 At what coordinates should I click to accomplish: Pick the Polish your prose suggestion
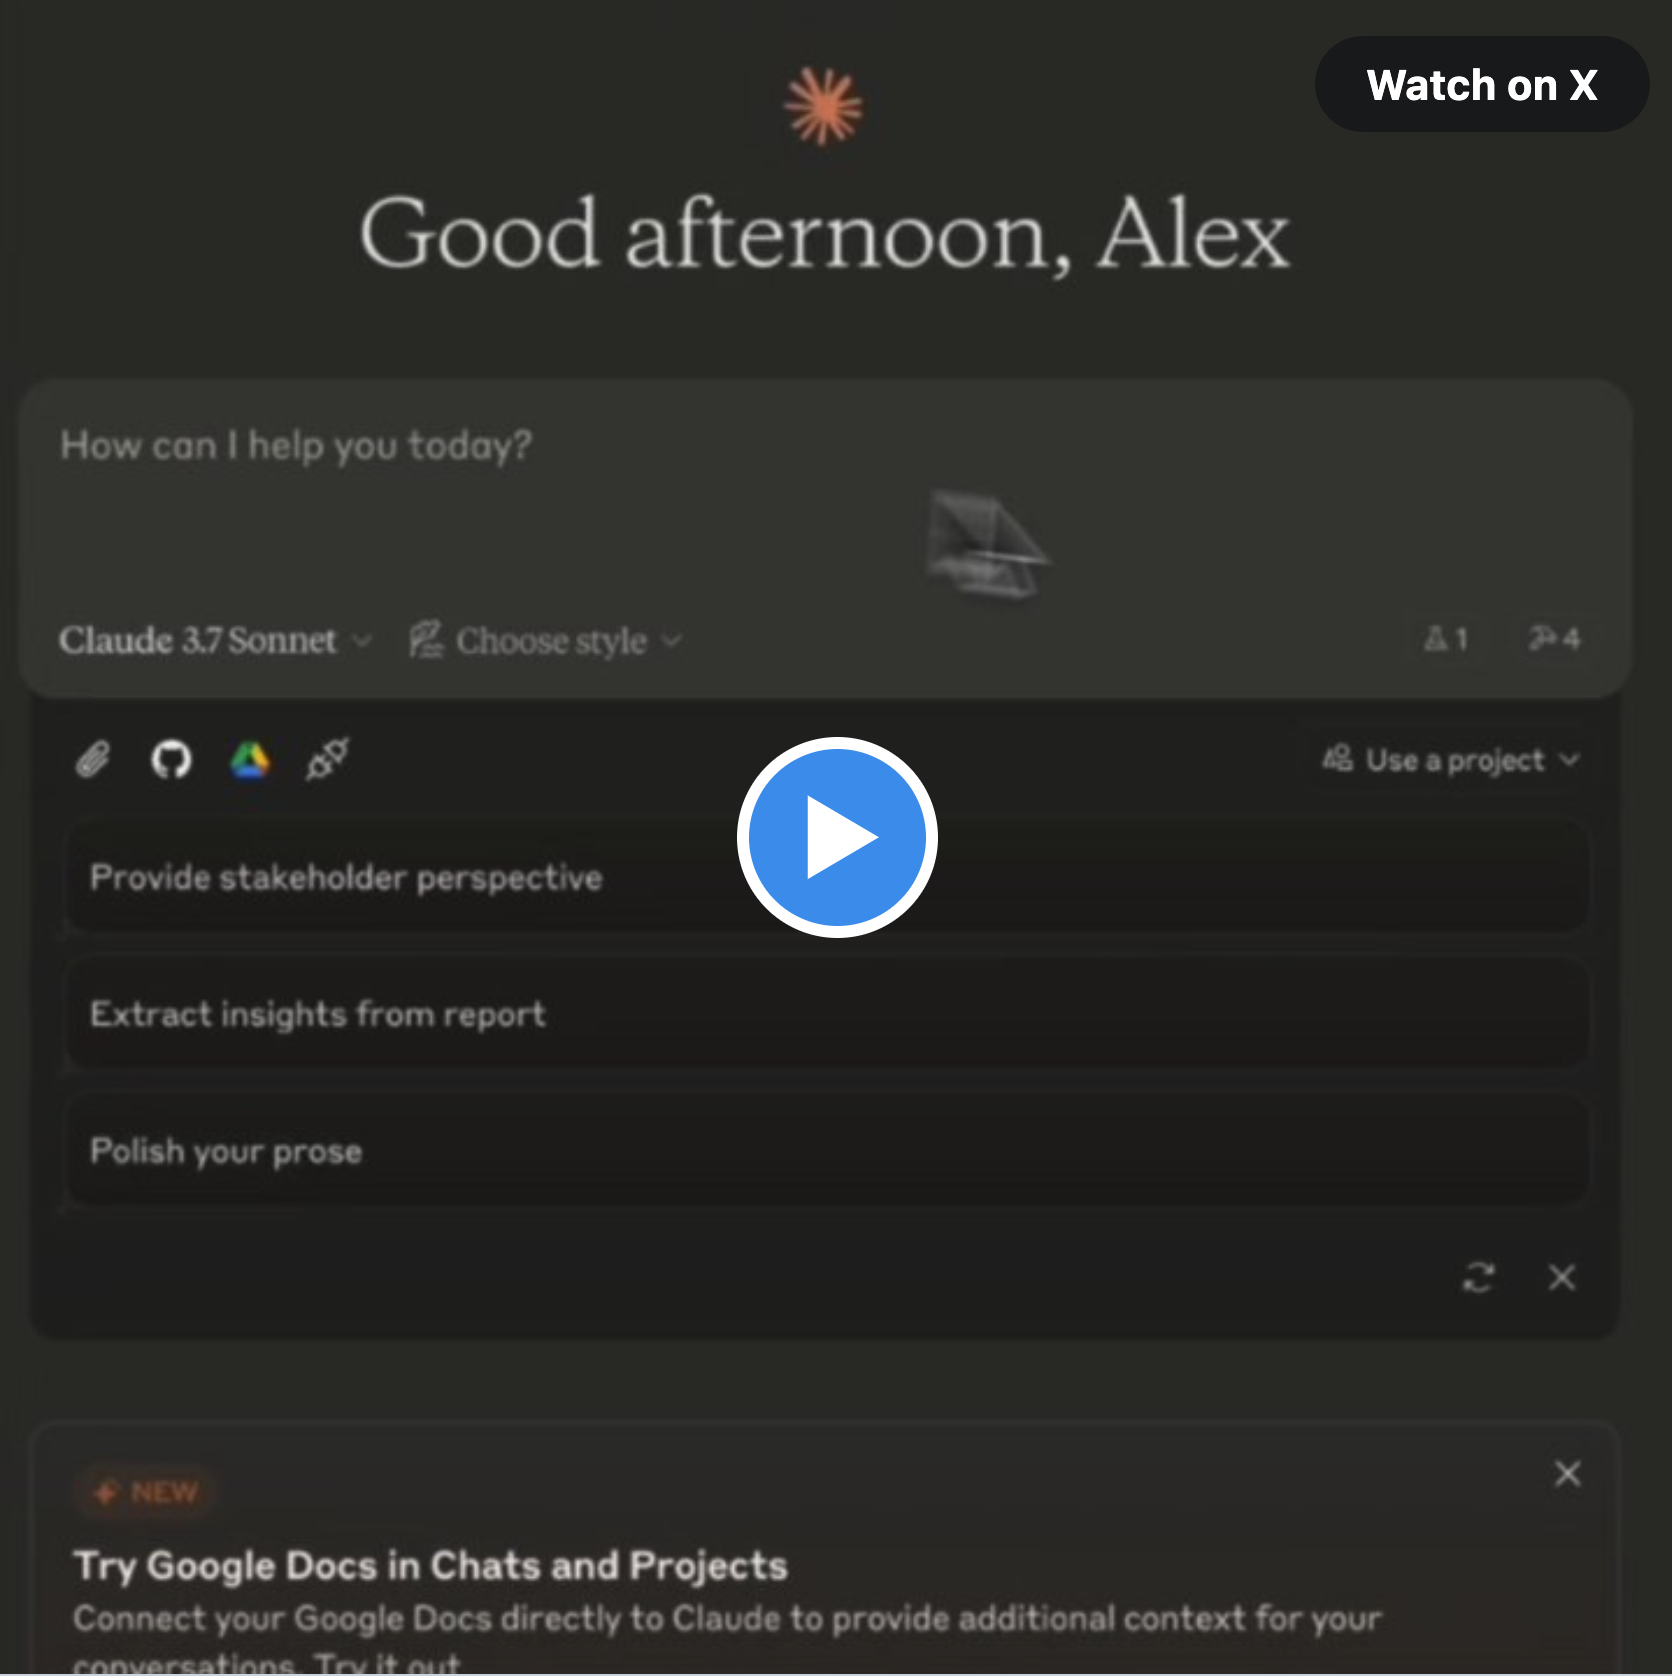point(827,1150)
